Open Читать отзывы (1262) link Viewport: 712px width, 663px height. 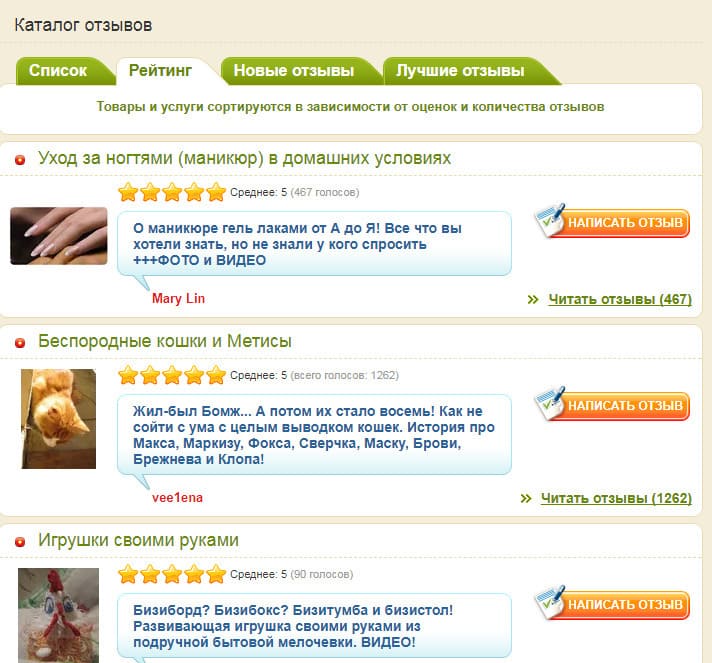click(x=616, y=498)
